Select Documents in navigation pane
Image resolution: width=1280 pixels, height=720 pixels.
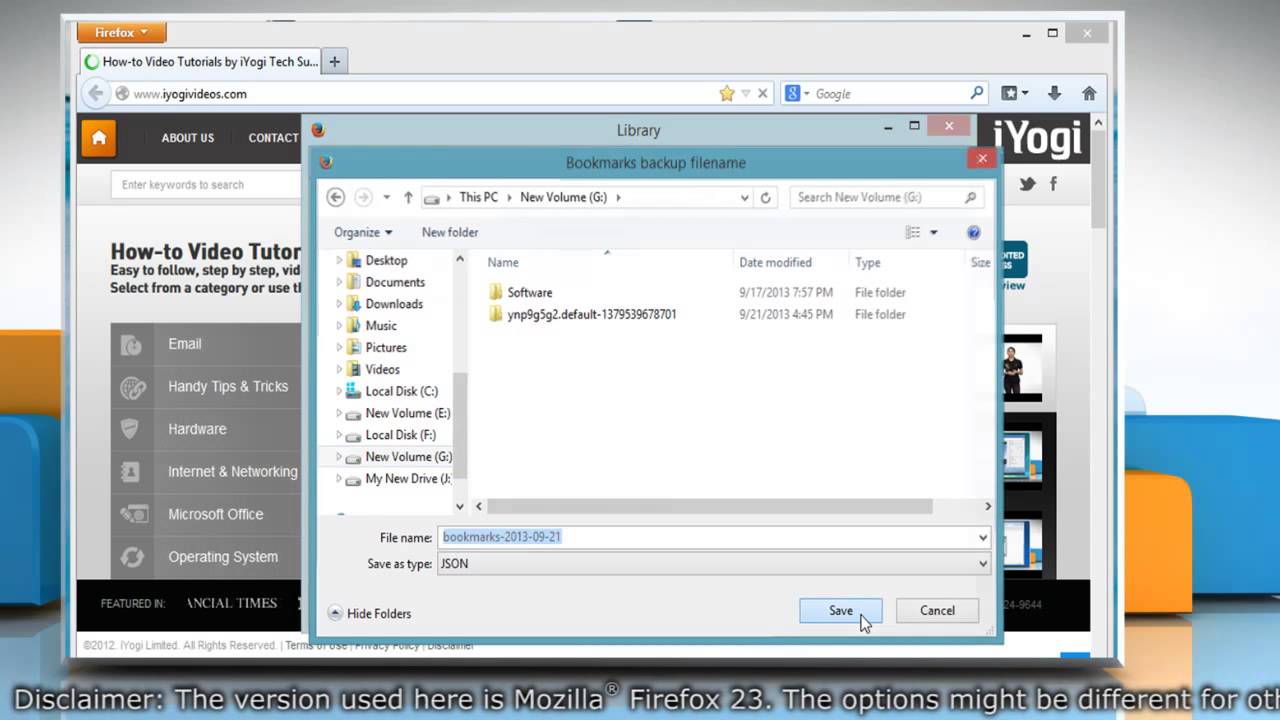(x=395, y=282)
